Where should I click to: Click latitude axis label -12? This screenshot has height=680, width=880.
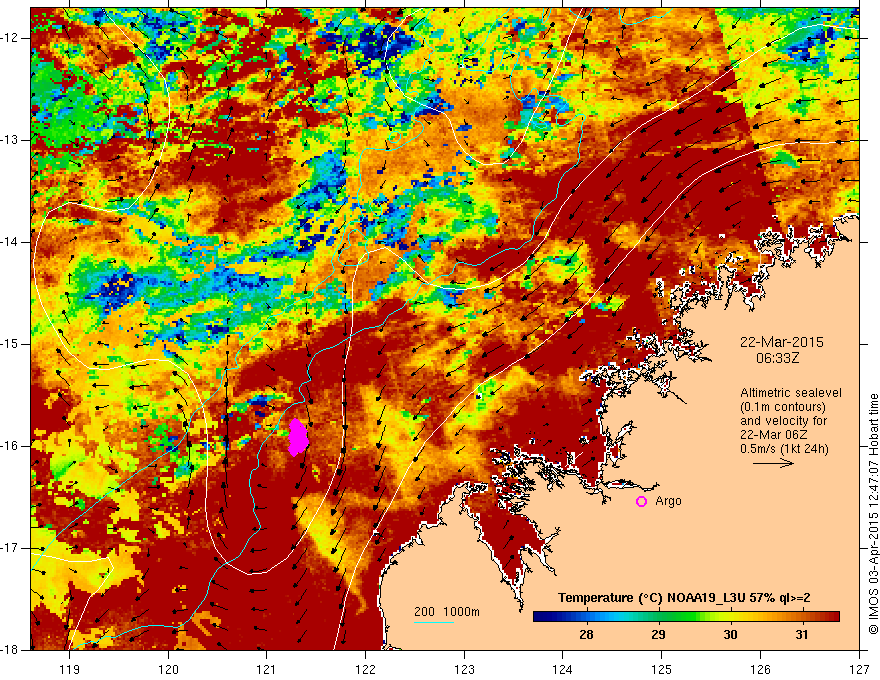tap(10, 38)
